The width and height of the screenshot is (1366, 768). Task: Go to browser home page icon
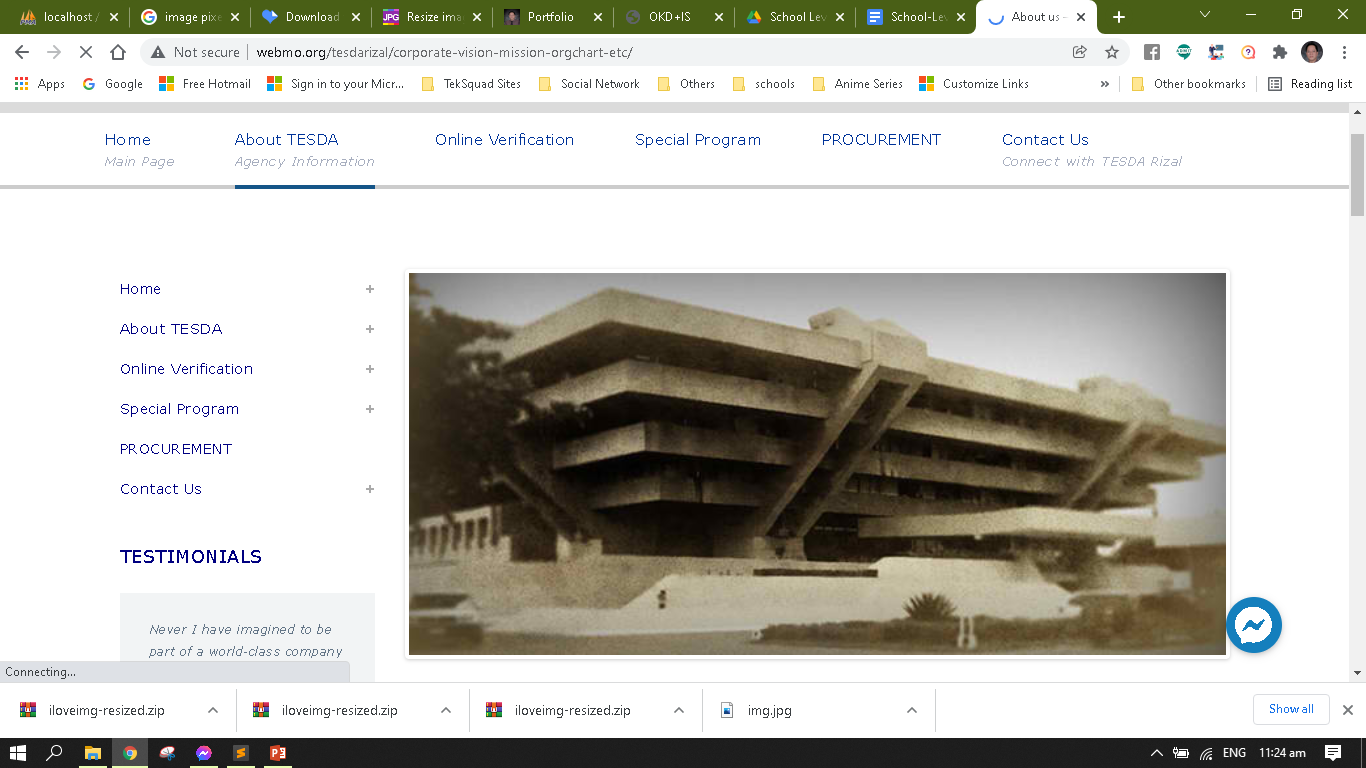pos(118,52)
